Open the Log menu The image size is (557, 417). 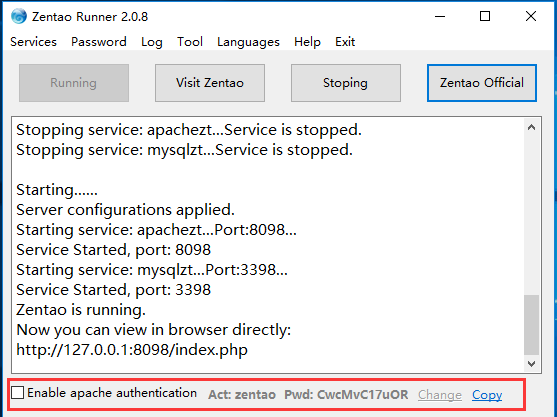tap(152, 42)
